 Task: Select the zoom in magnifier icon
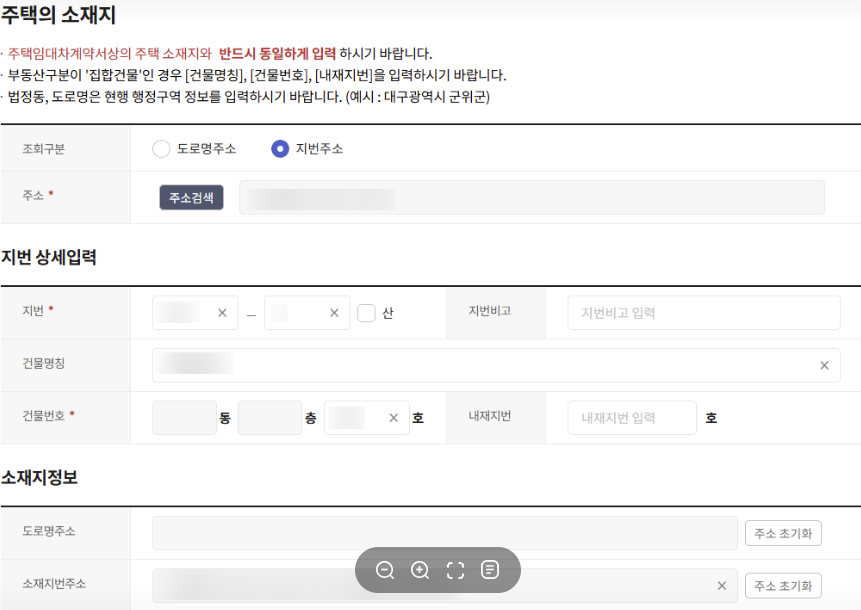pyautogui.click(x=420, y=570)
